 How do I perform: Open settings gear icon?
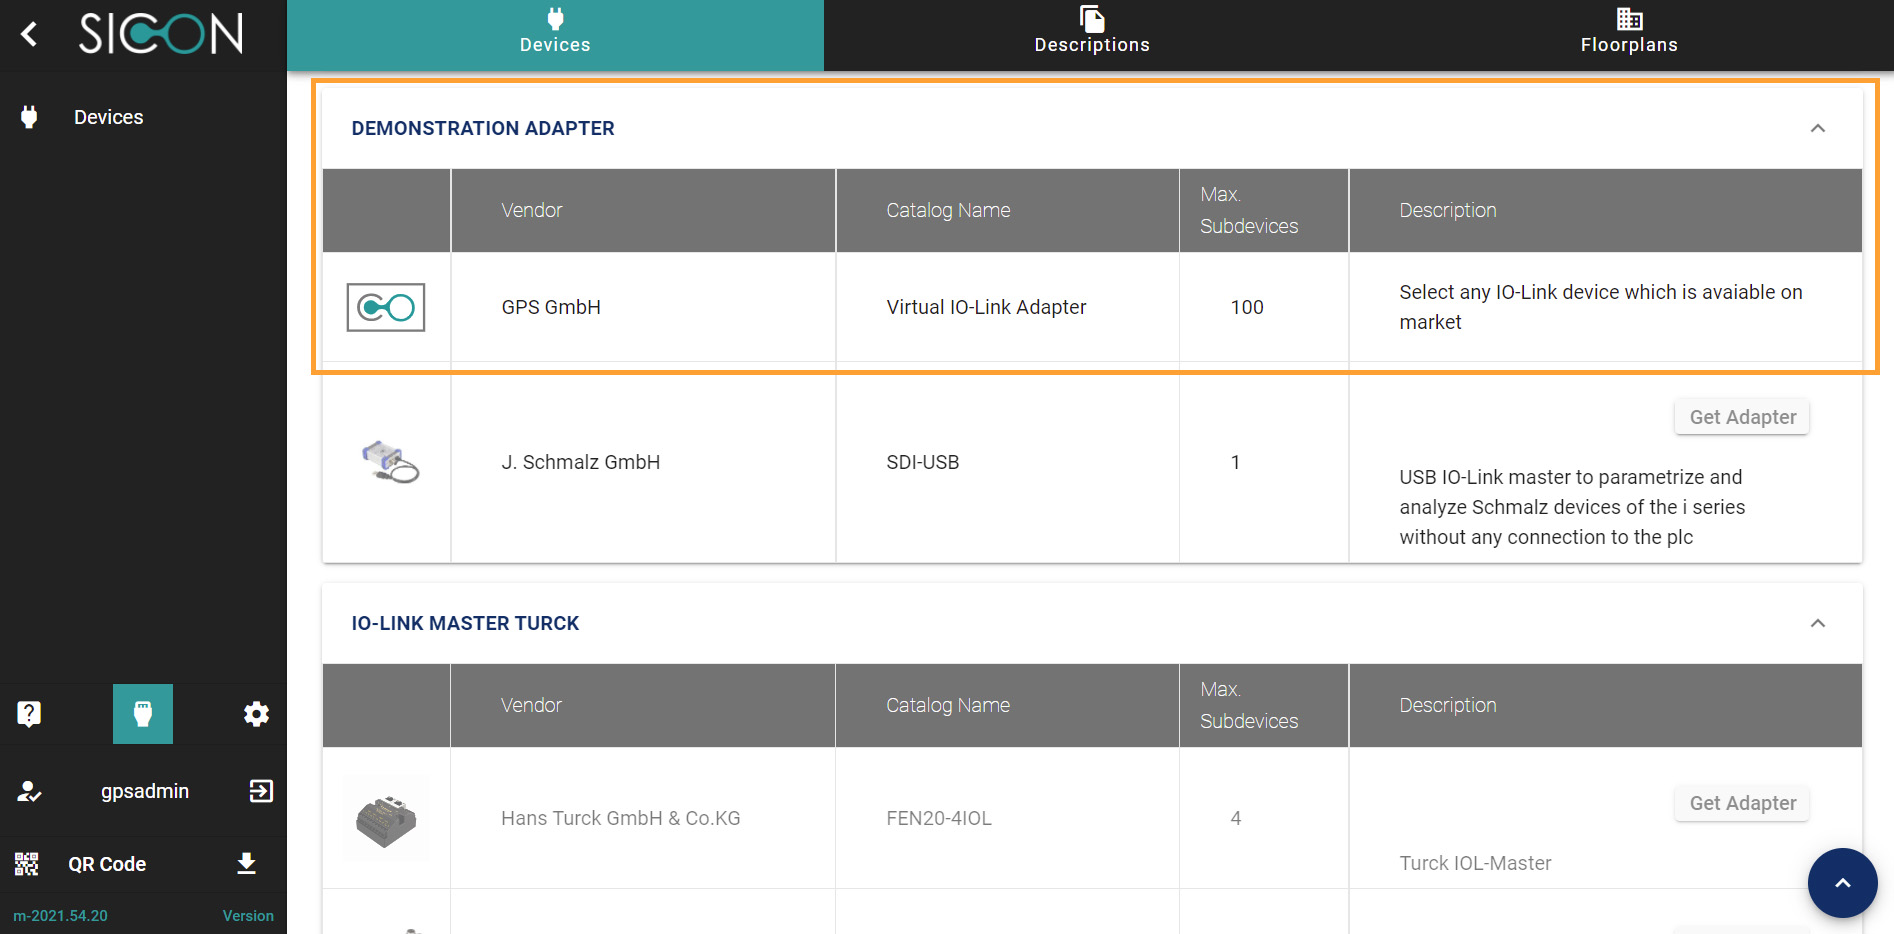[x=256, y=714]
